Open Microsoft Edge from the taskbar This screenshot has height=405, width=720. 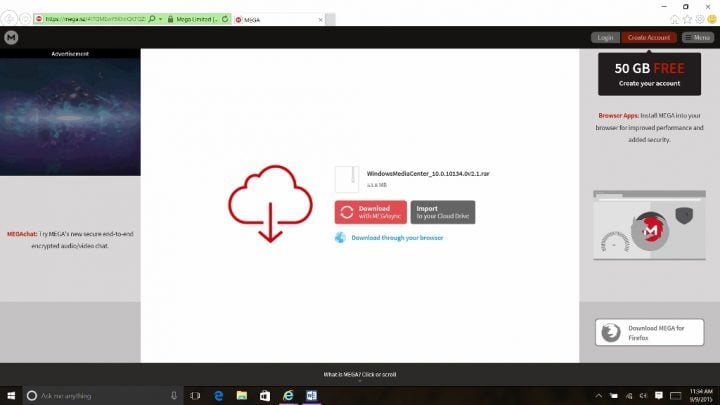coord(217,395)
